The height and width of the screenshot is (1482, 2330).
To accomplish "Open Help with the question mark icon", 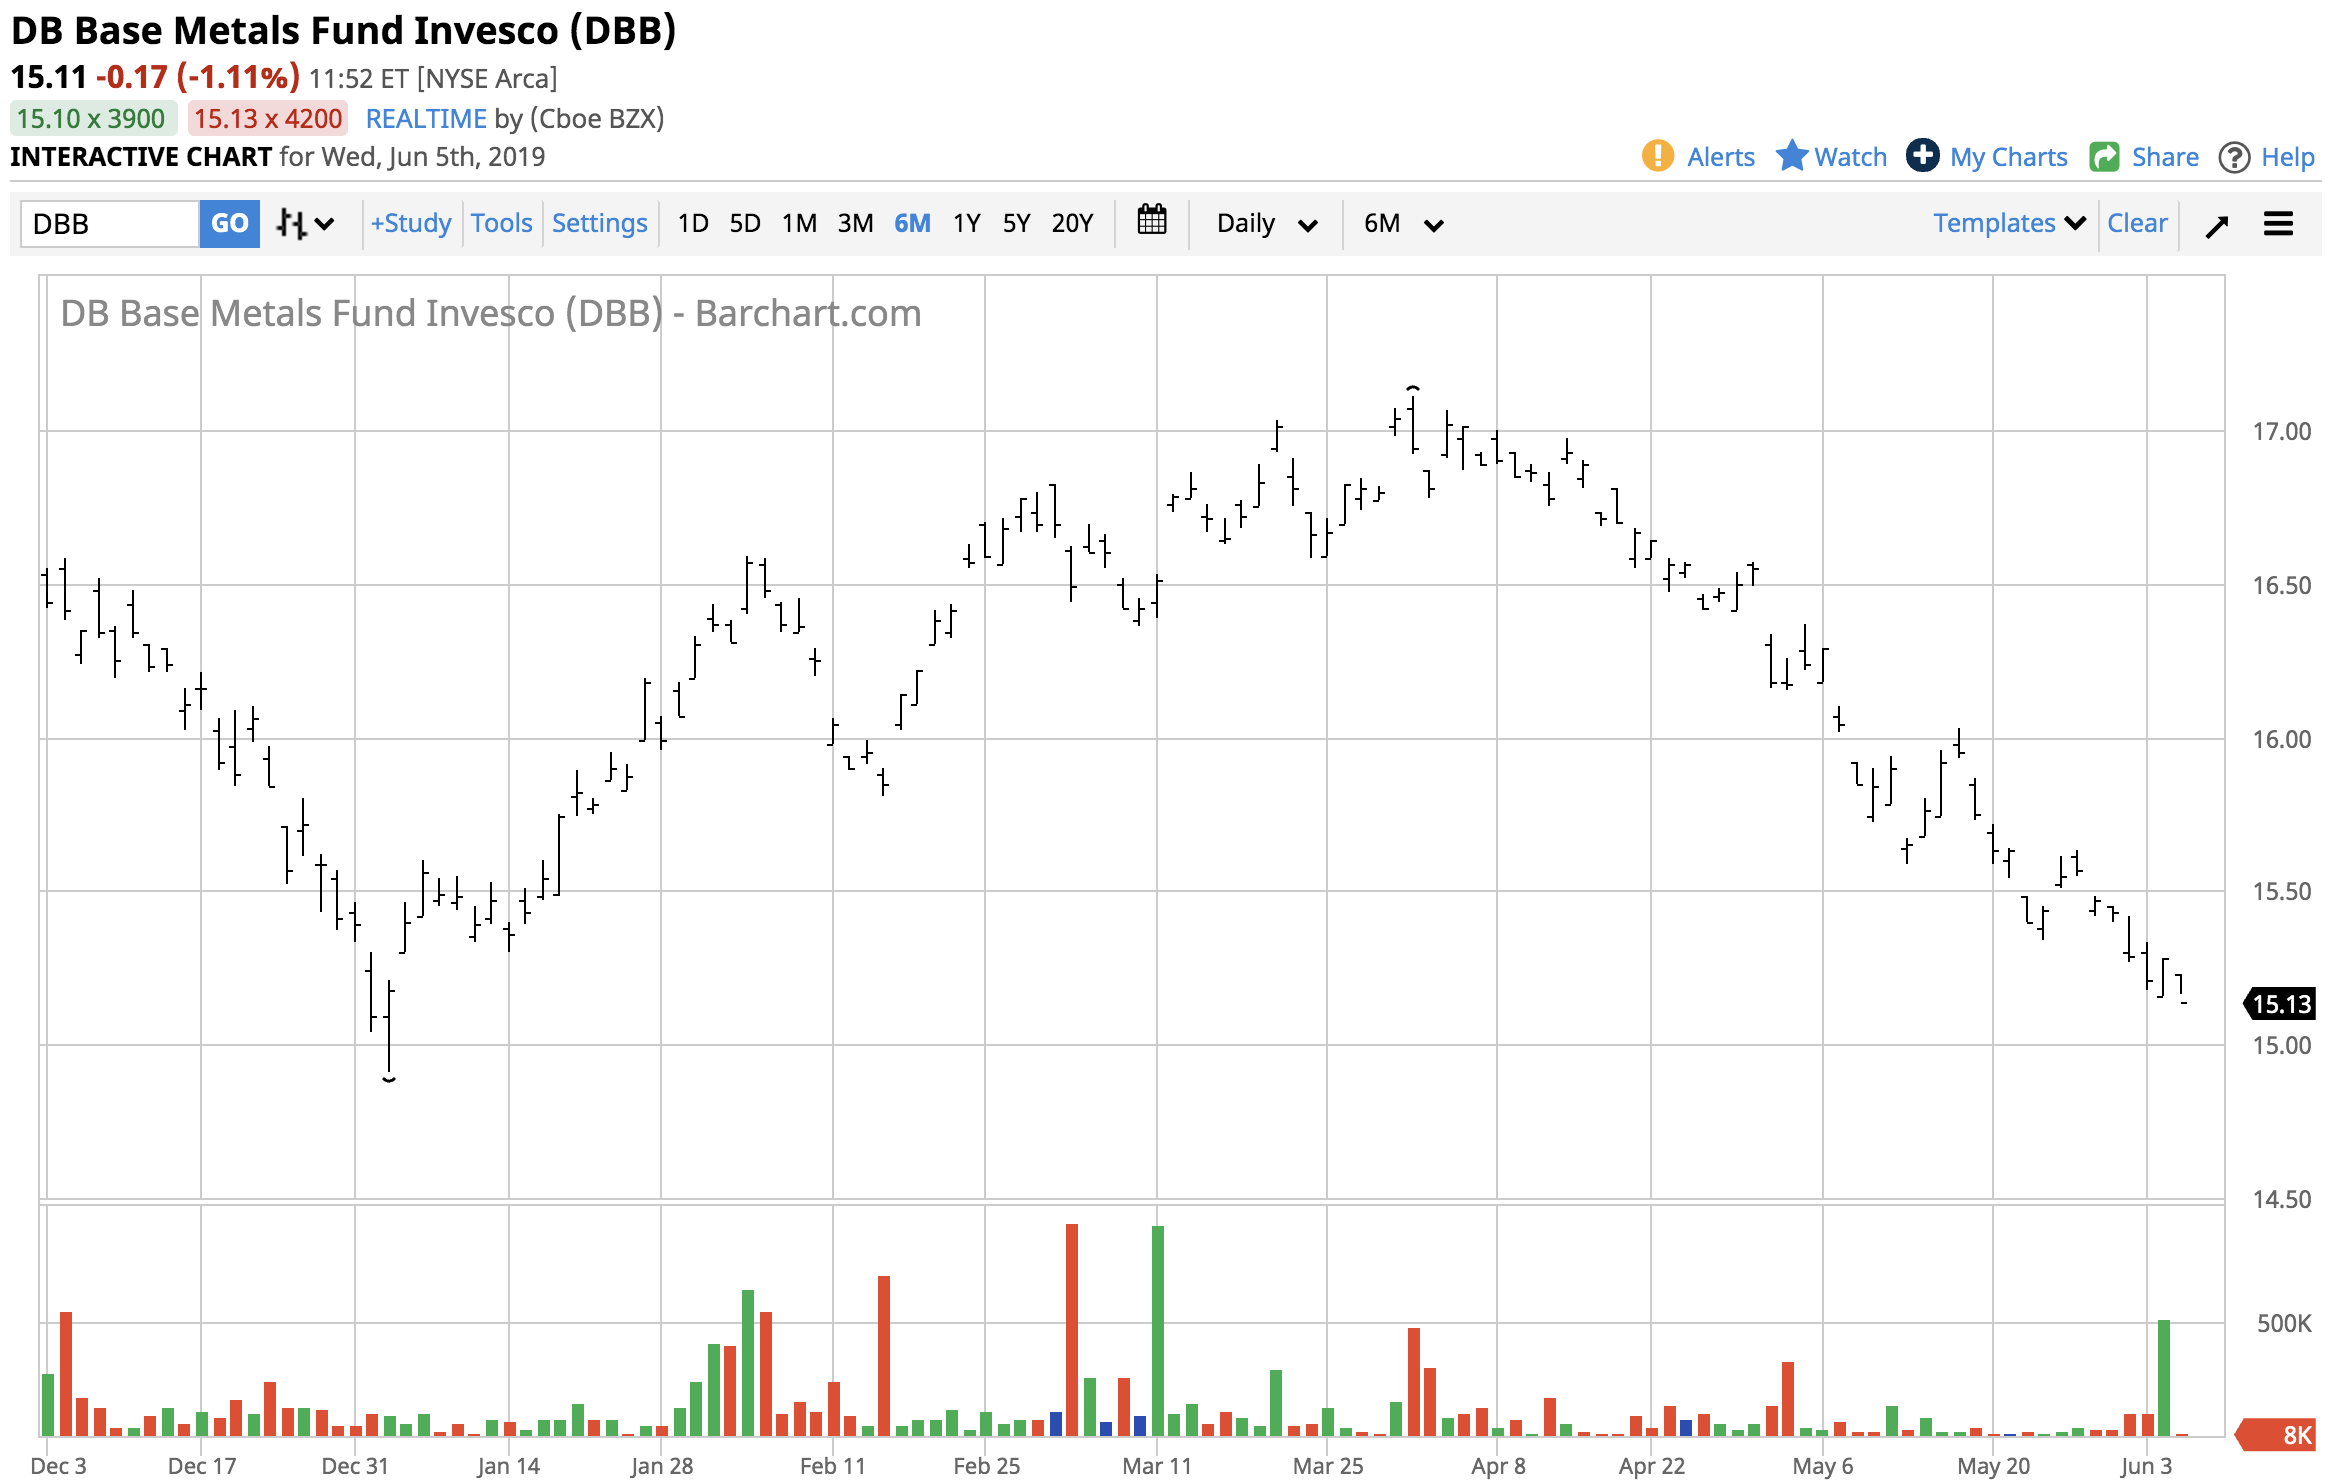I will [x=2235, y=157].
